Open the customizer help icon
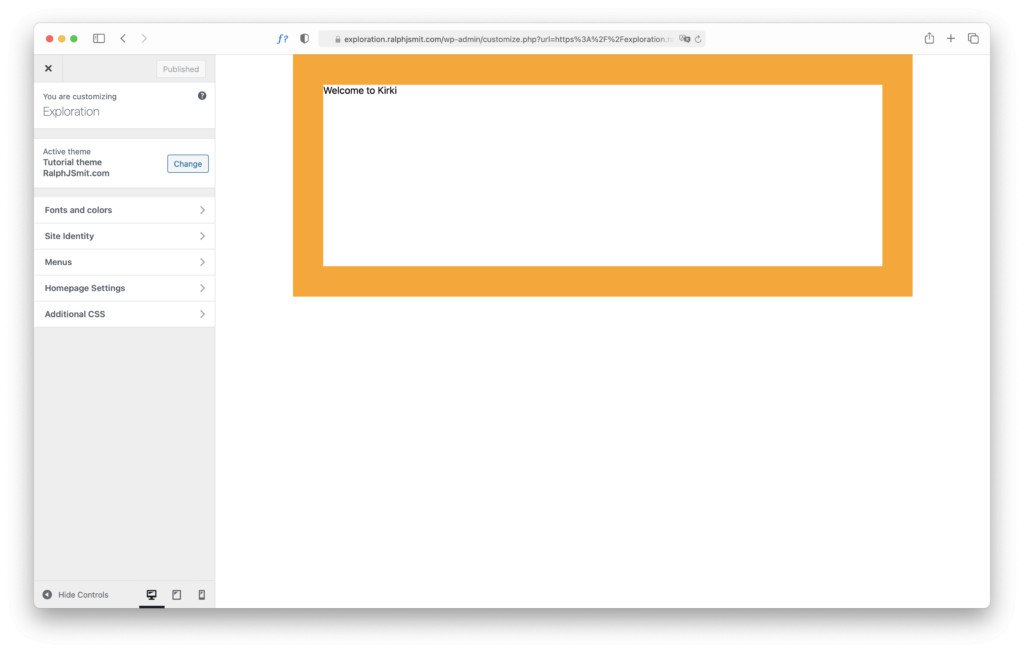Image resolution: width=1024 pixels, height=653 pixels. click(201, 94)
